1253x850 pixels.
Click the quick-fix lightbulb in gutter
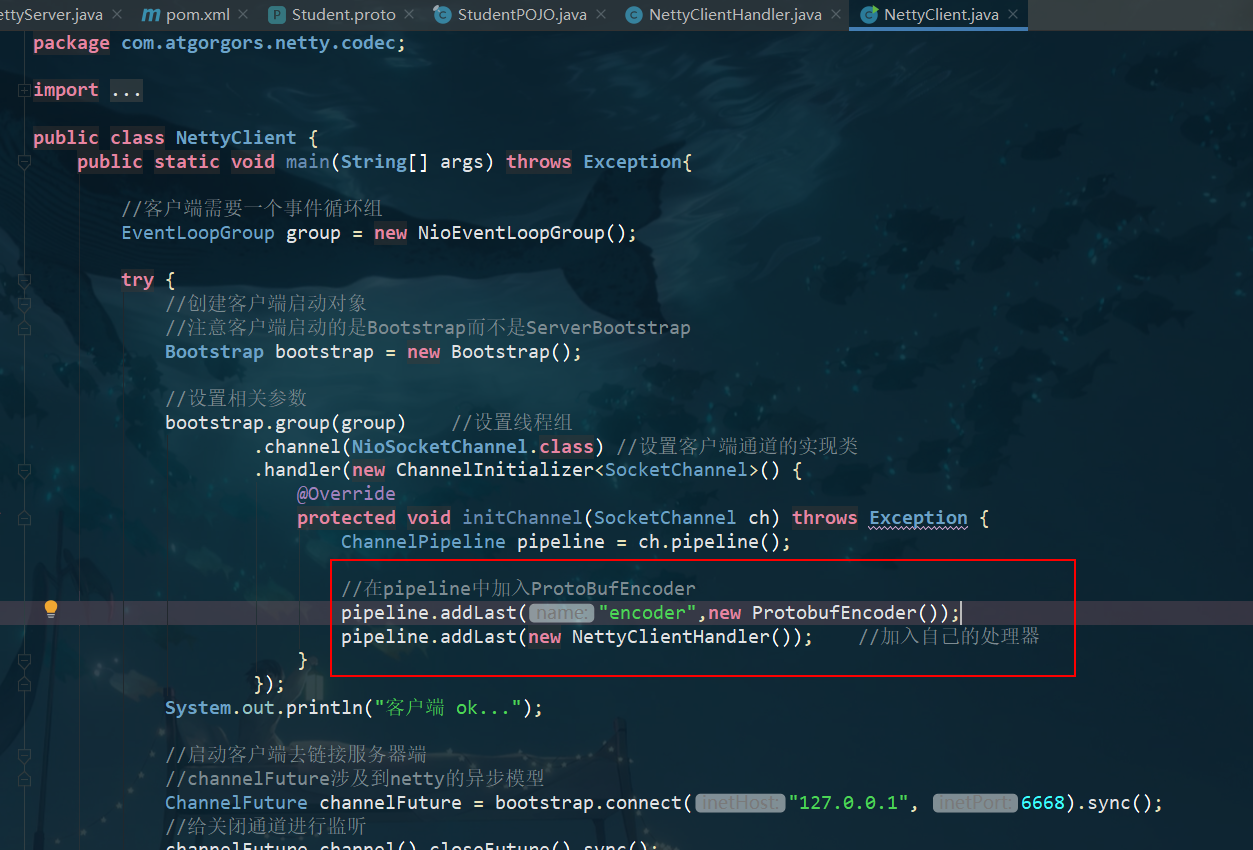(51, 609)
